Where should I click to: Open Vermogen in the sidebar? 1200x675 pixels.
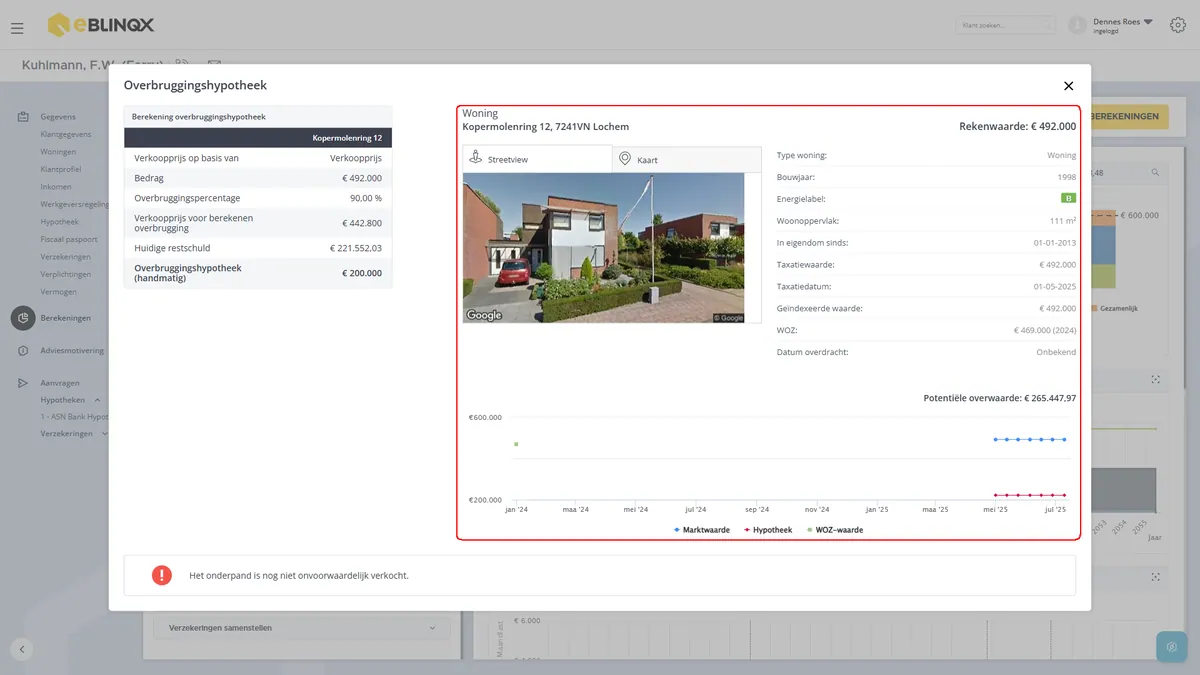[x=58, y=292]
